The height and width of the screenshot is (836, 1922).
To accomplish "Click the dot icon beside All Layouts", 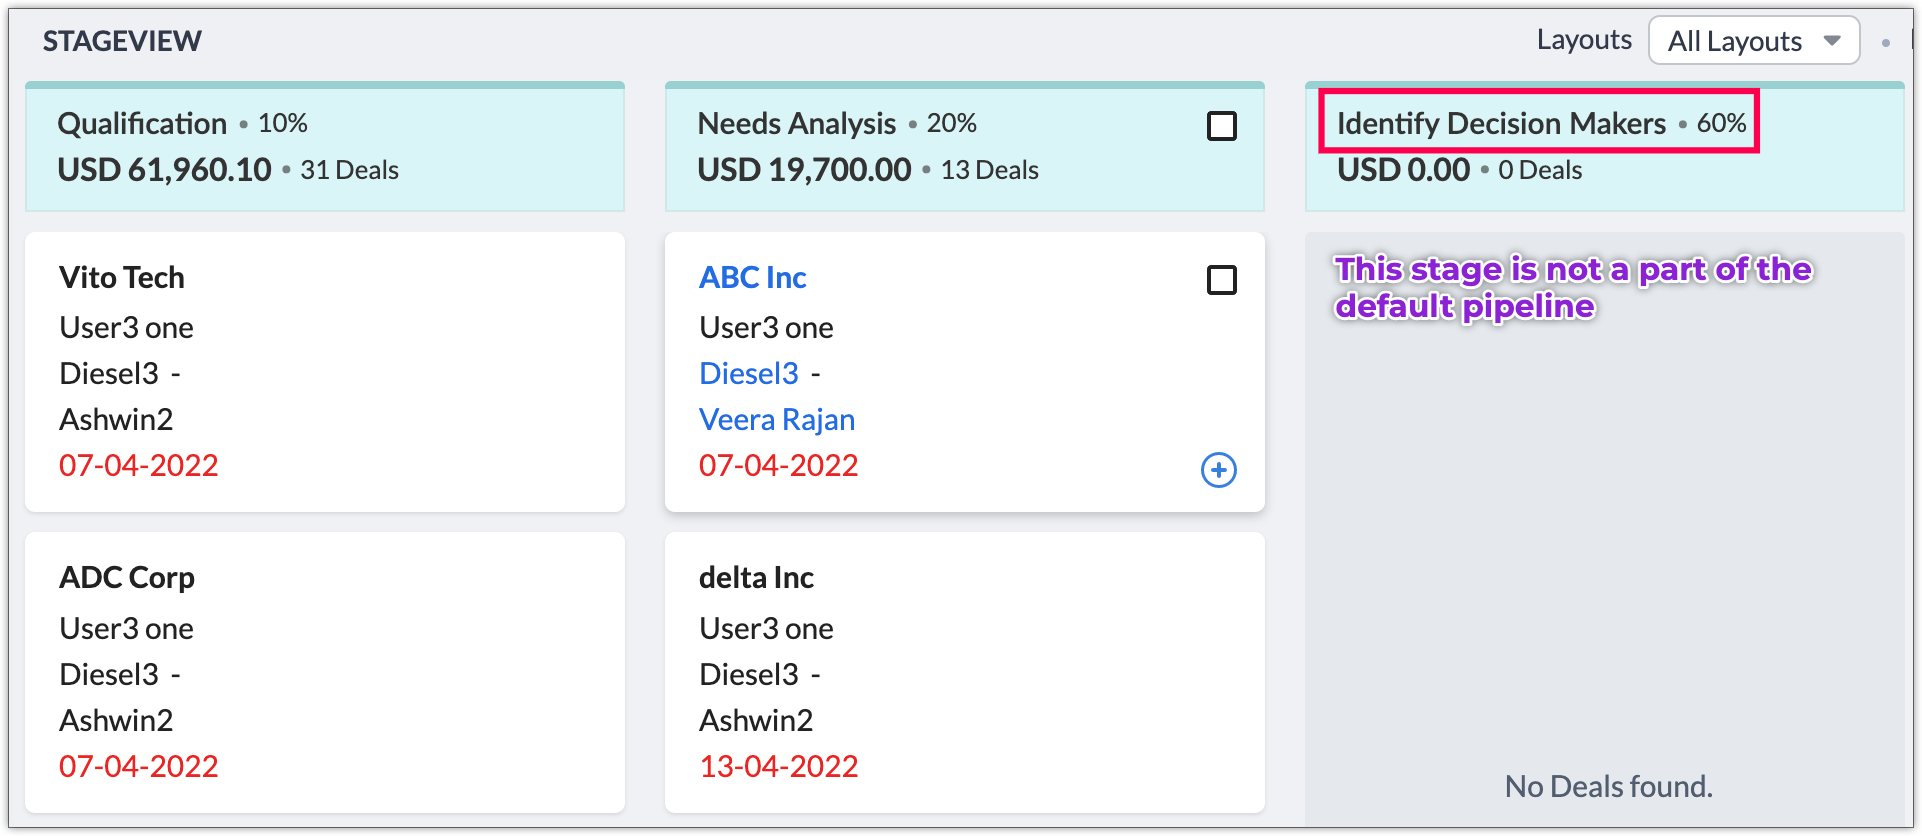I will (1885, 43).
